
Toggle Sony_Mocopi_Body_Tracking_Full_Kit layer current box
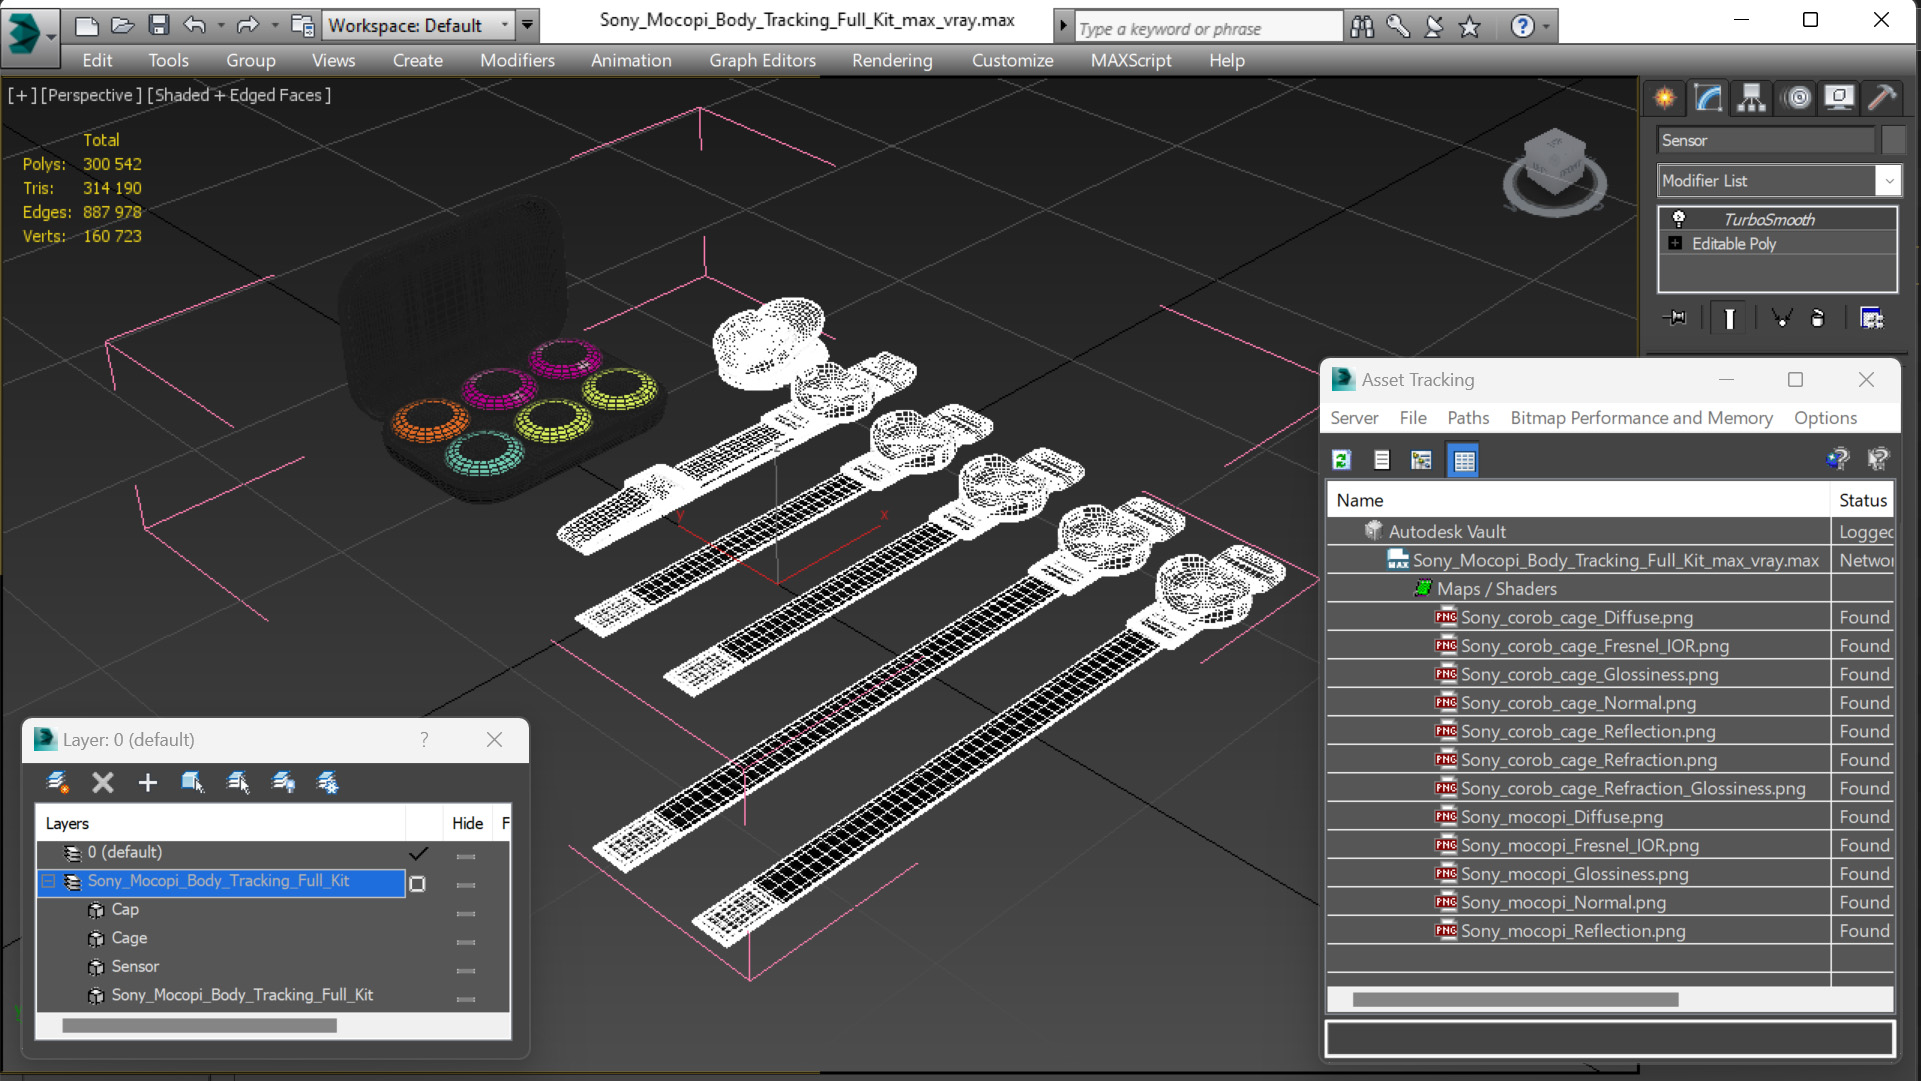pyautogui.click(x=418, y=883)
